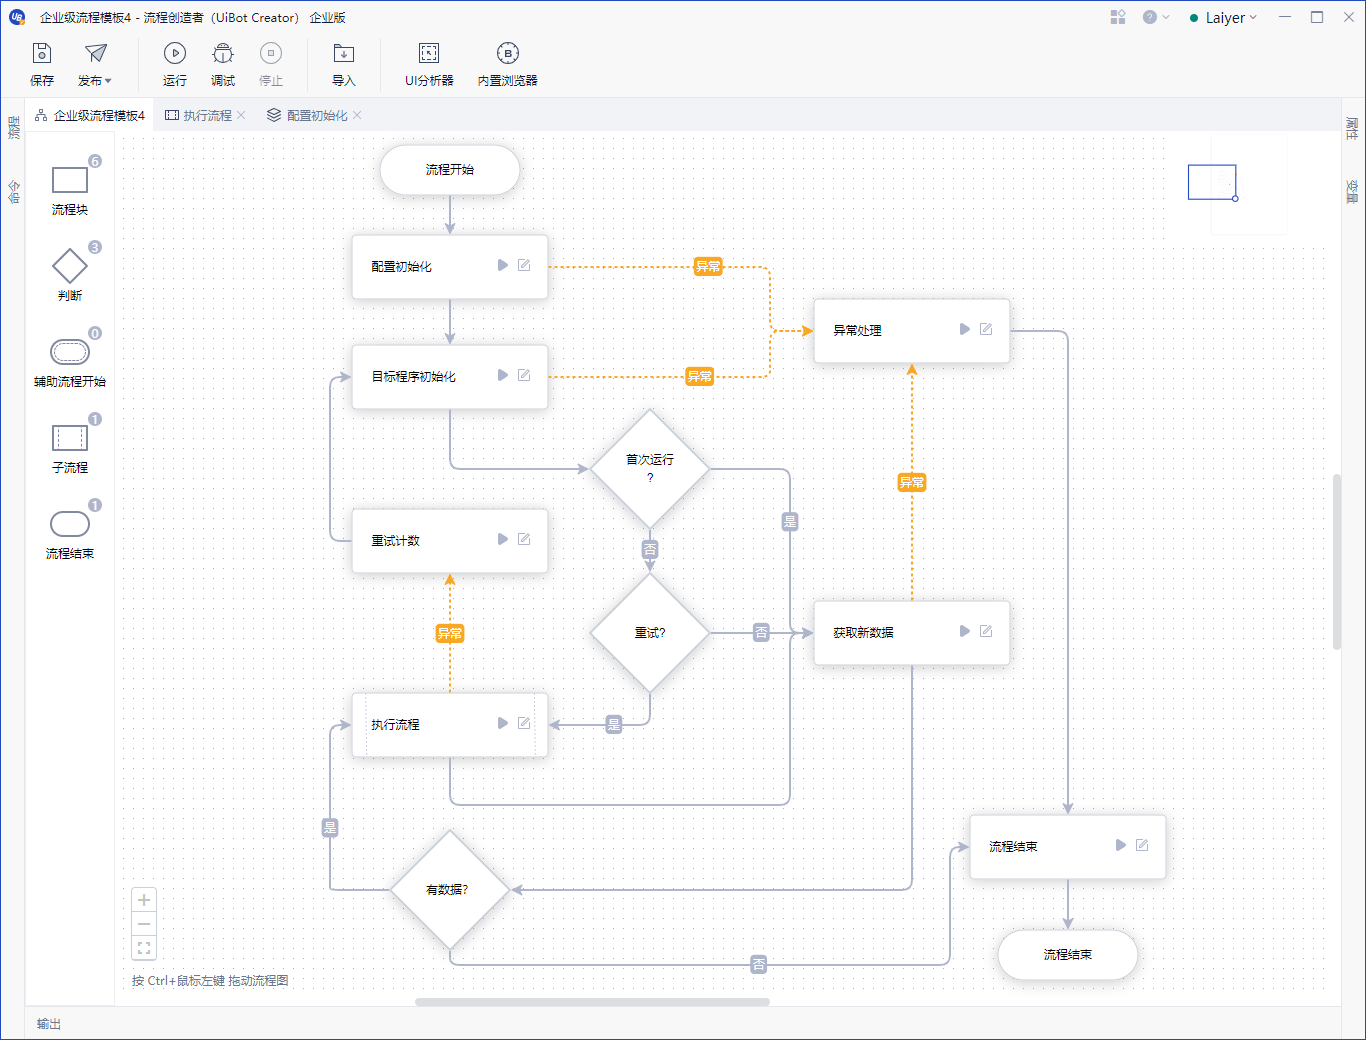This screenshot has width=1366, height=1040.
Task: Pick the 流程结束 shape in palette
Action: click(x=70, y=524)
